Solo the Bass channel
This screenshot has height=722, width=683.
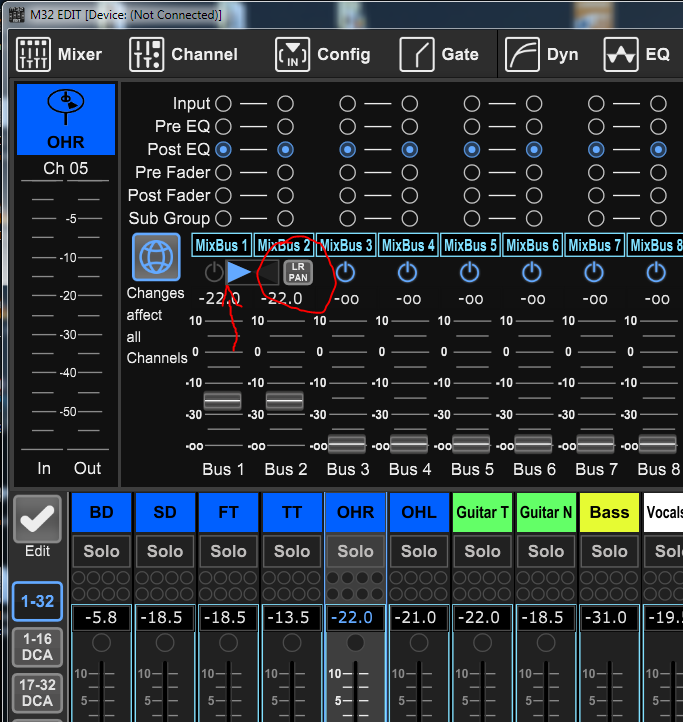(x=609, y=551)
